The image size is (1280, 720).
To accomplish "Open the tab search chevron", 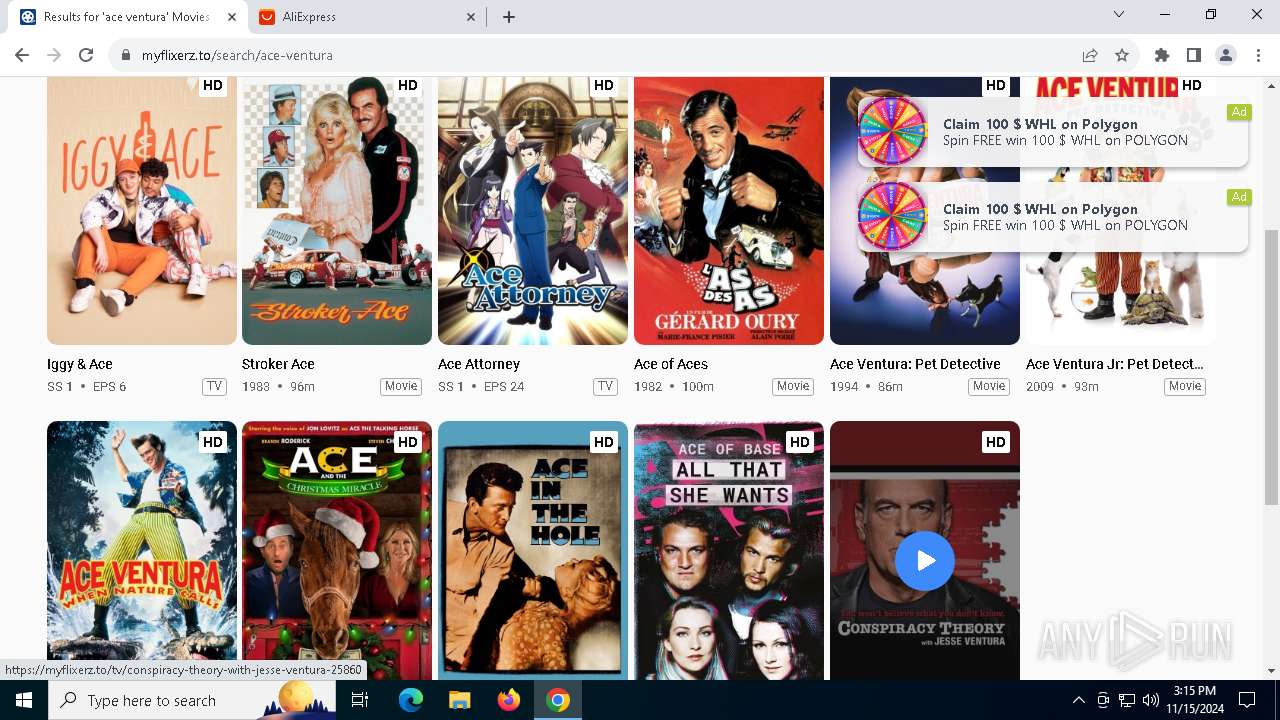I will [1119, 15].
